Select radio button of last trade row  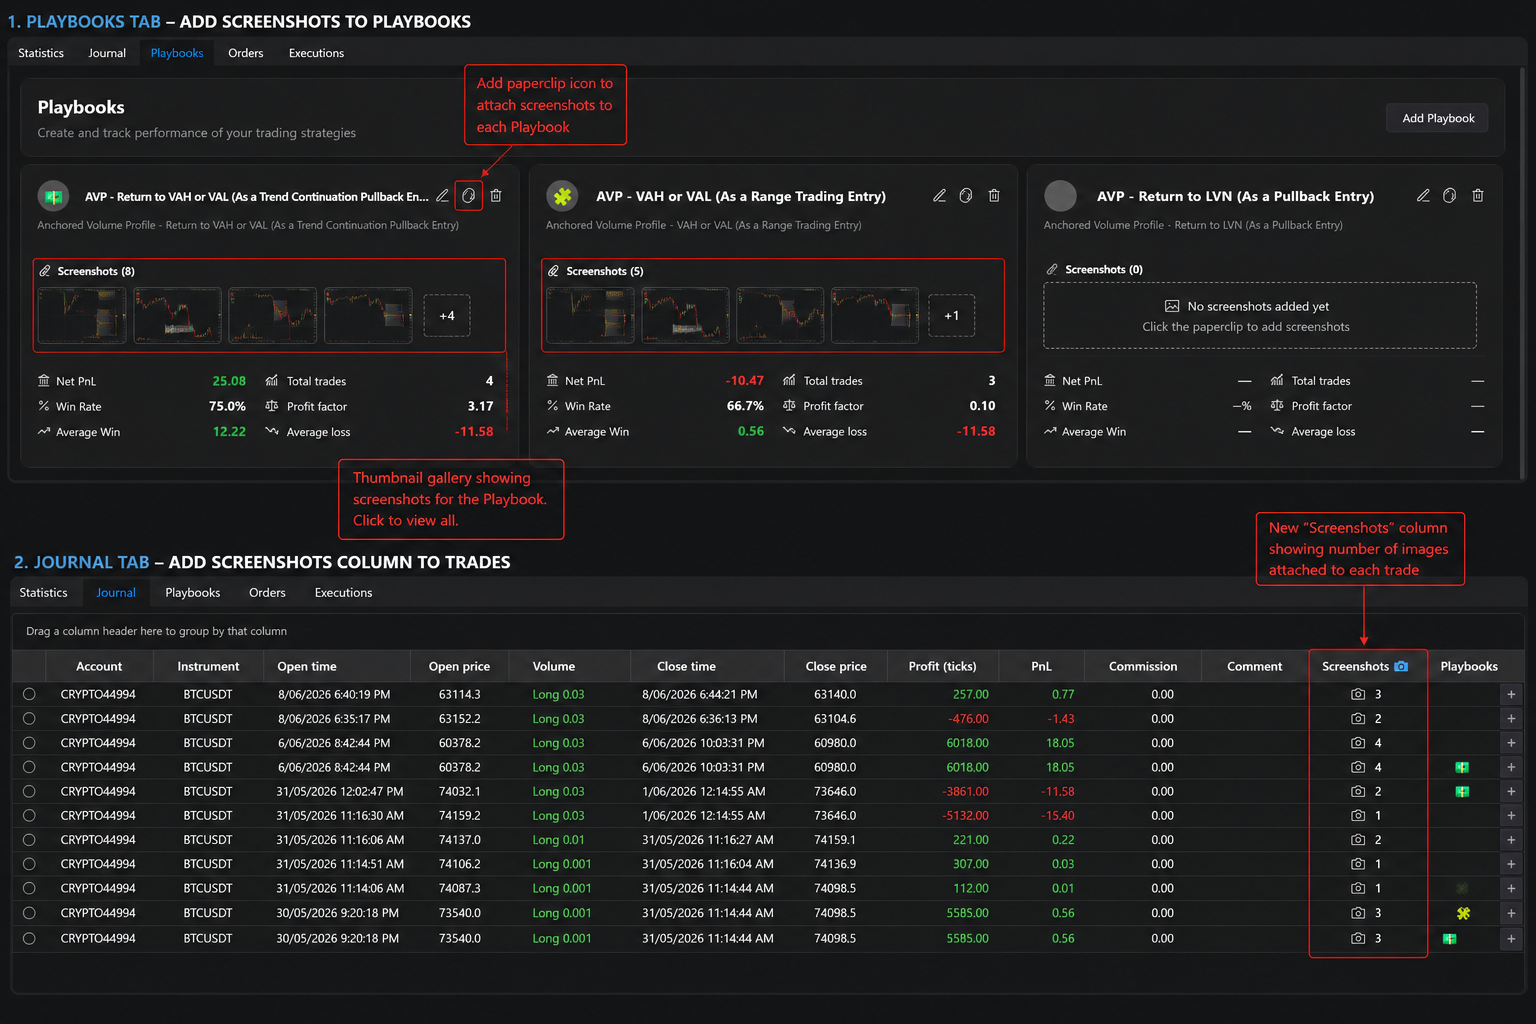pyautogui.click(x=29, y=938)
